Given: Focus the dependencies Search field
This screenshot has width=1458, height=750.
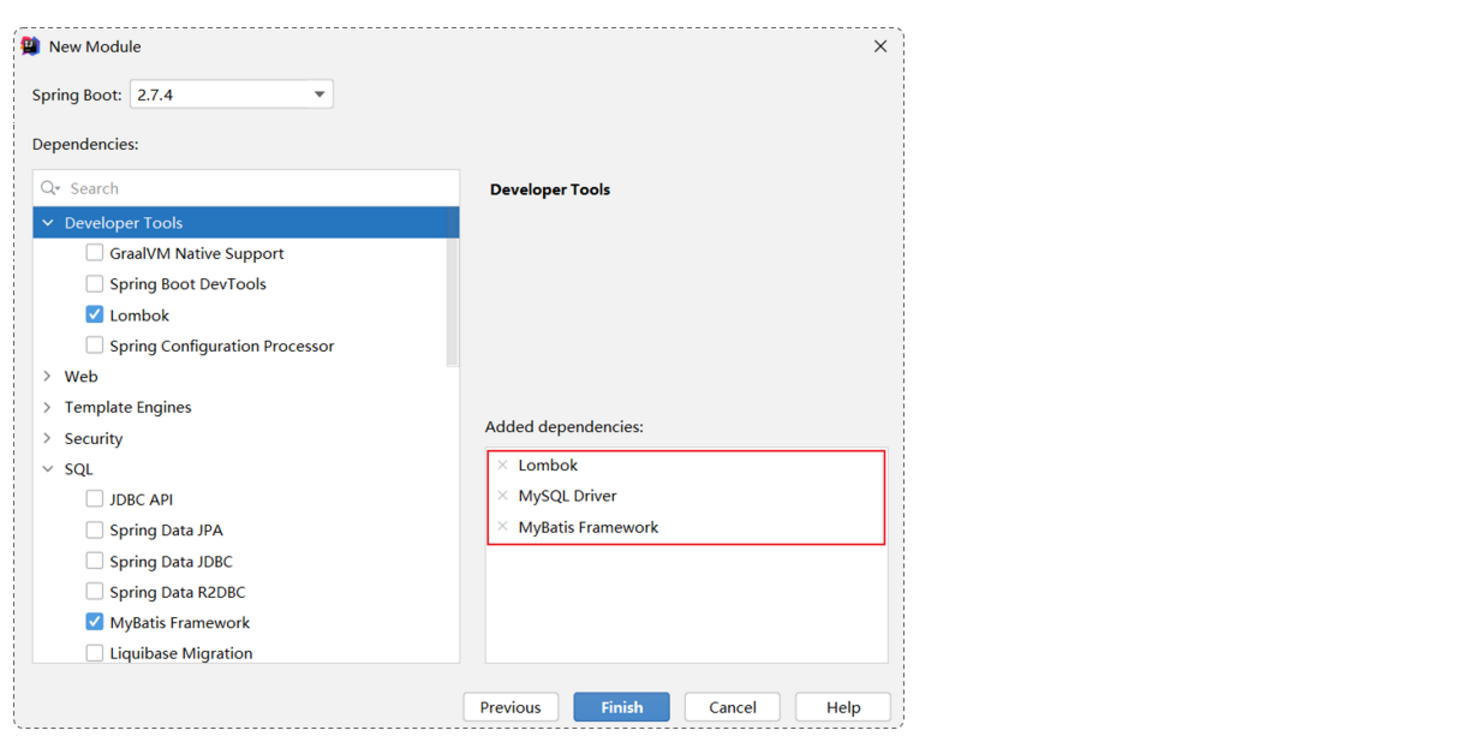Looking at the screenshot, I should click(x=246, y=188).
